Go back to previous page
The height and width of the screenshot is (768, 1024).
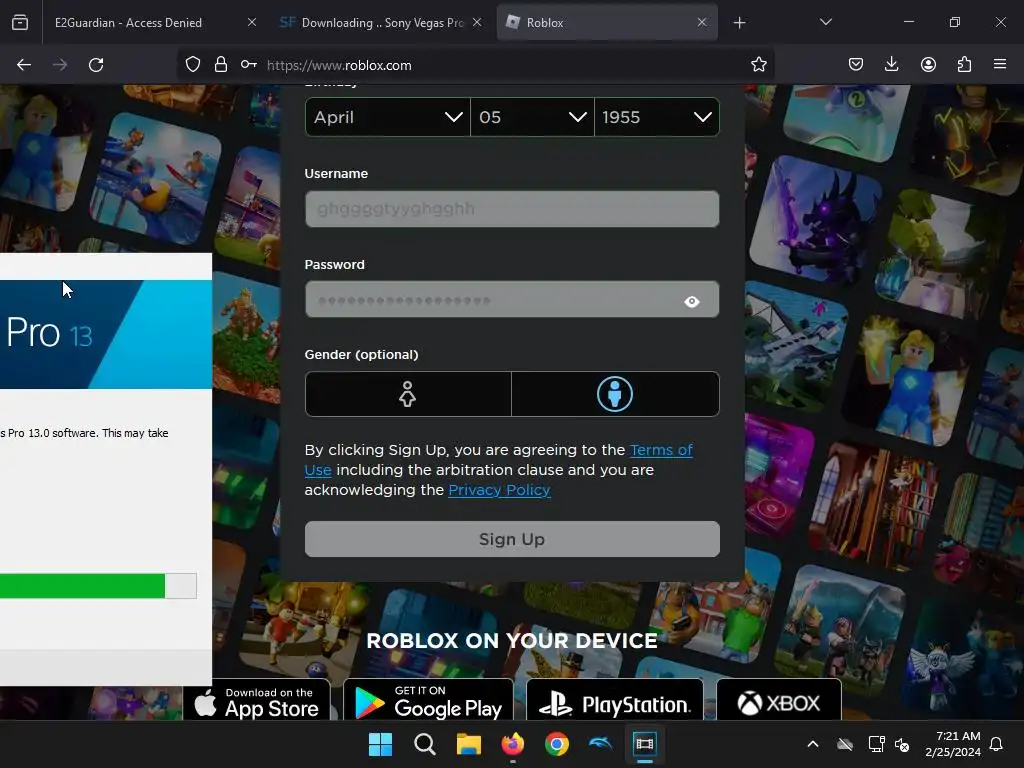click(24, 65)
